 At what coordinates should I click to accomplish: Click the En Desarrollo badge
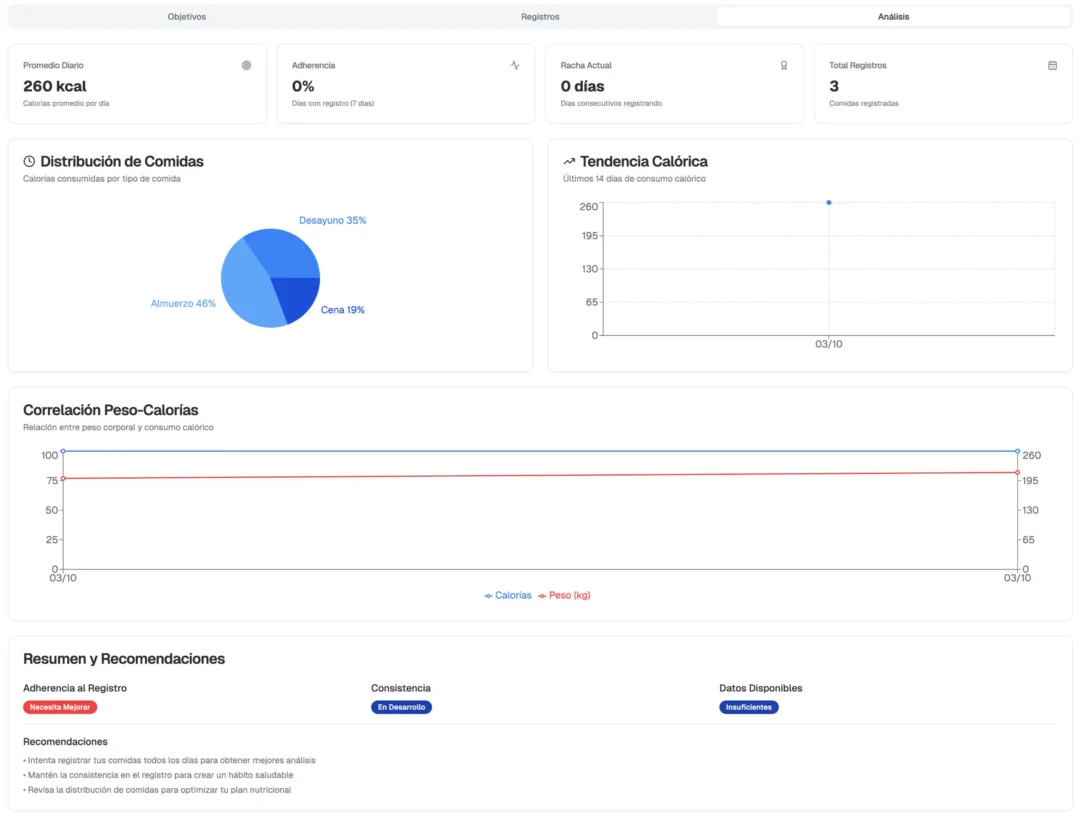(402, 707)
